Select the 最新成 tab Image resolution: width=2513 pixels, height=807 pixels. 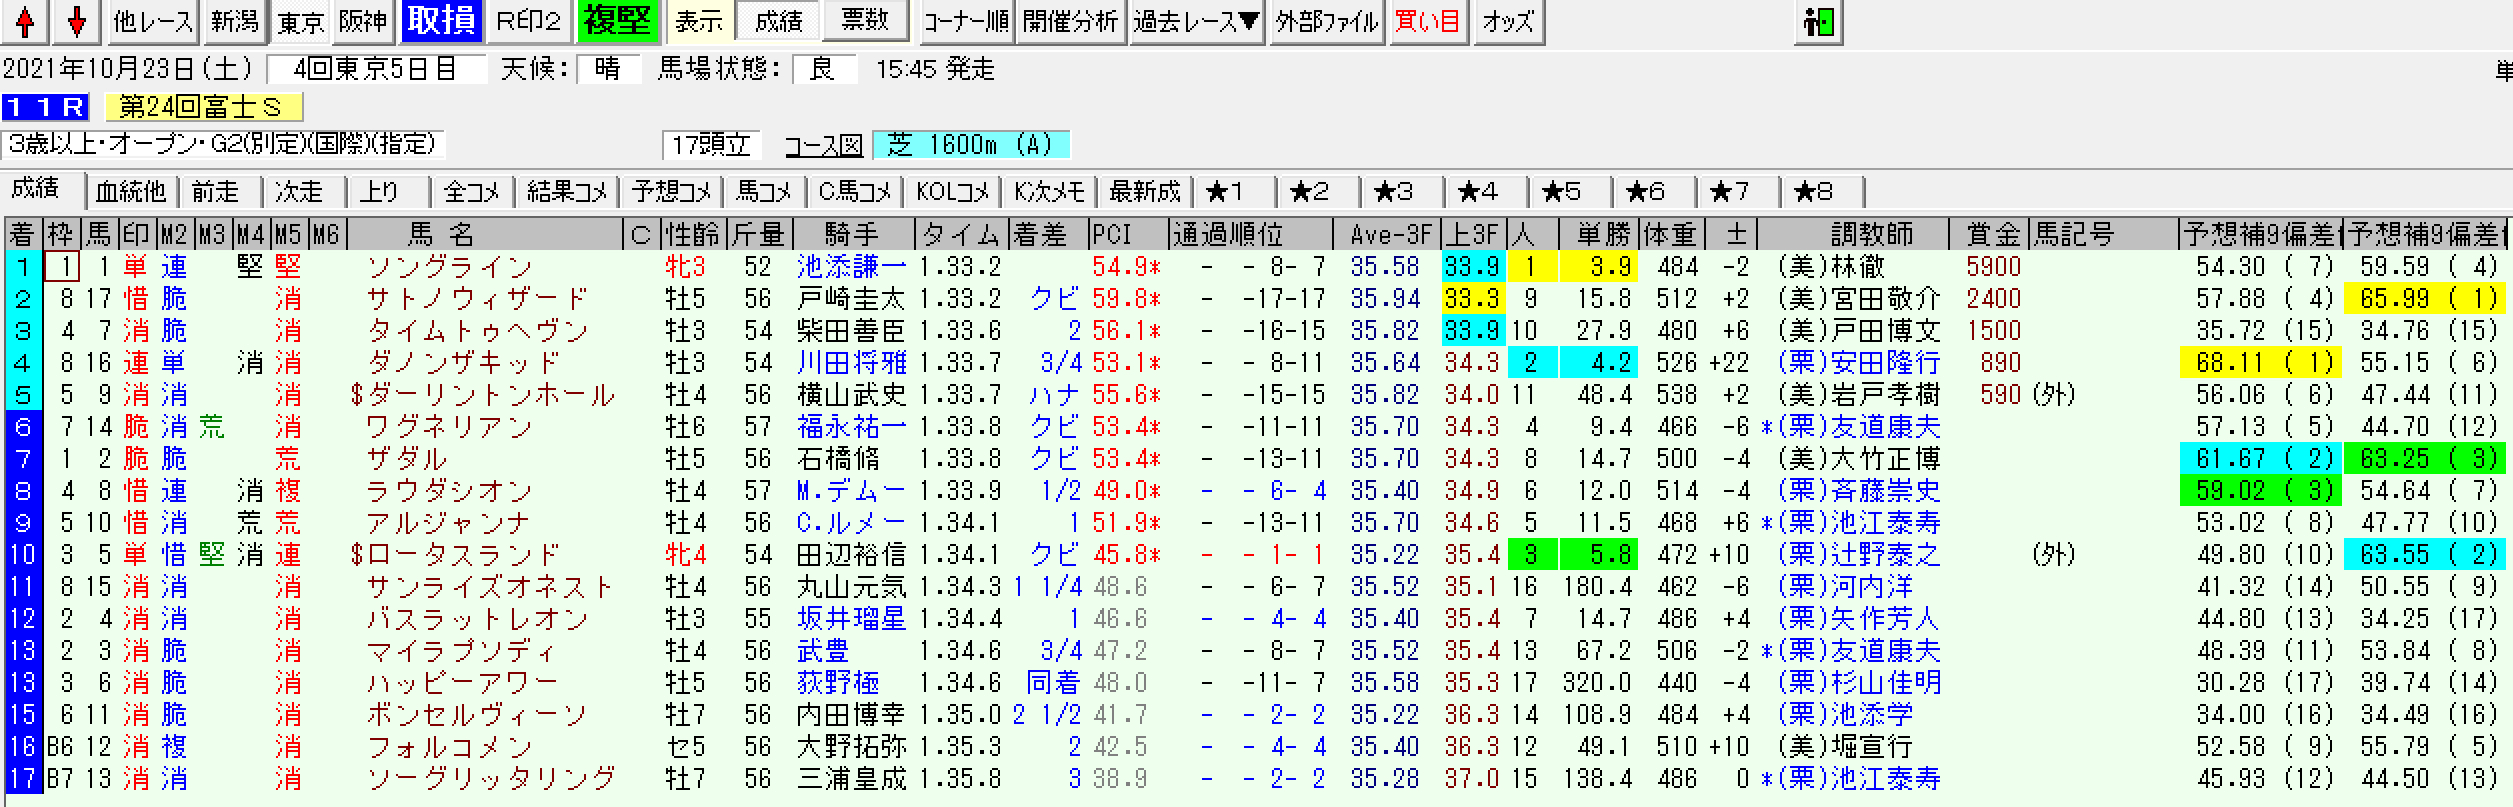click(1146, 191)
